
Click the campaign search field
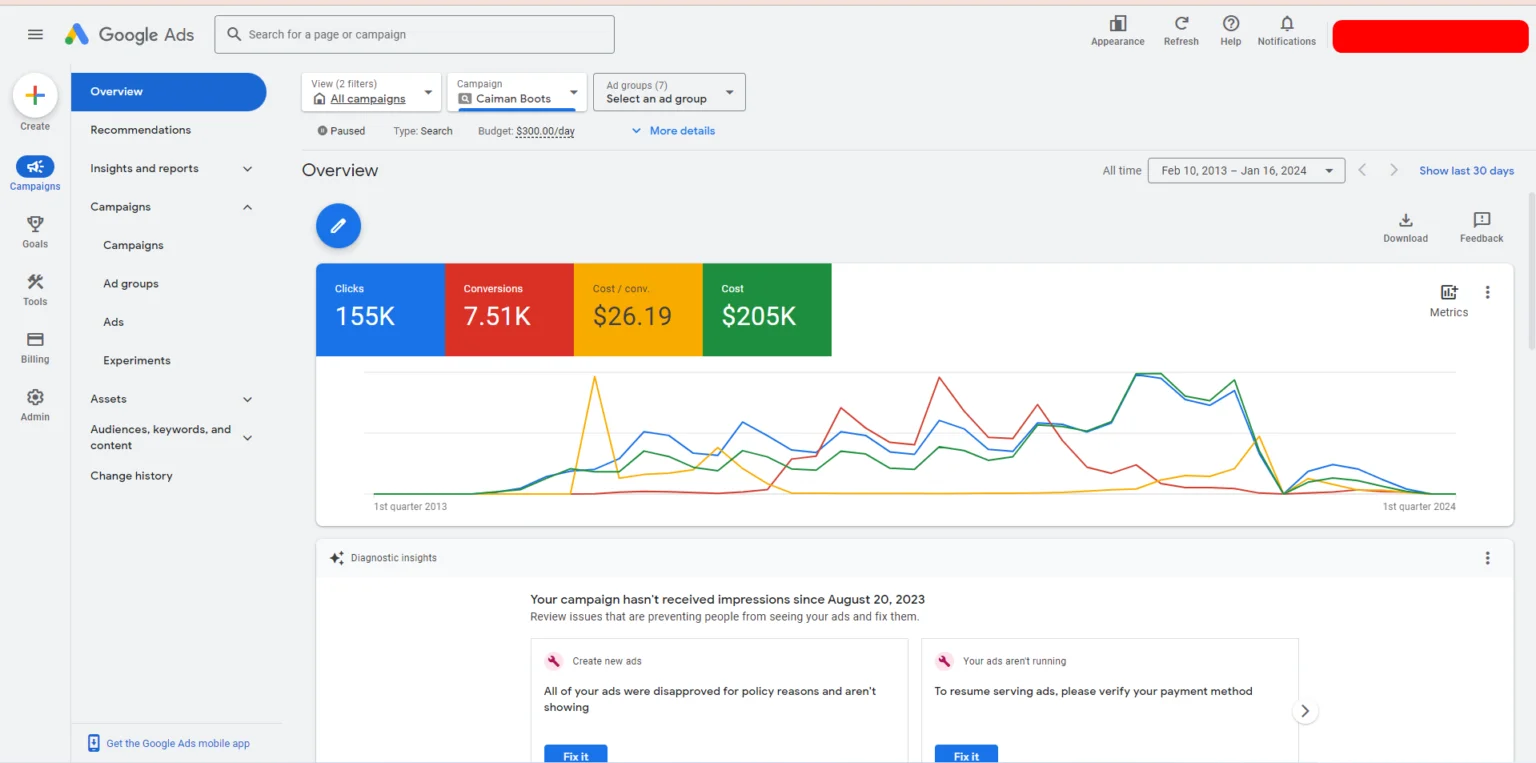[x=414, y=34]
